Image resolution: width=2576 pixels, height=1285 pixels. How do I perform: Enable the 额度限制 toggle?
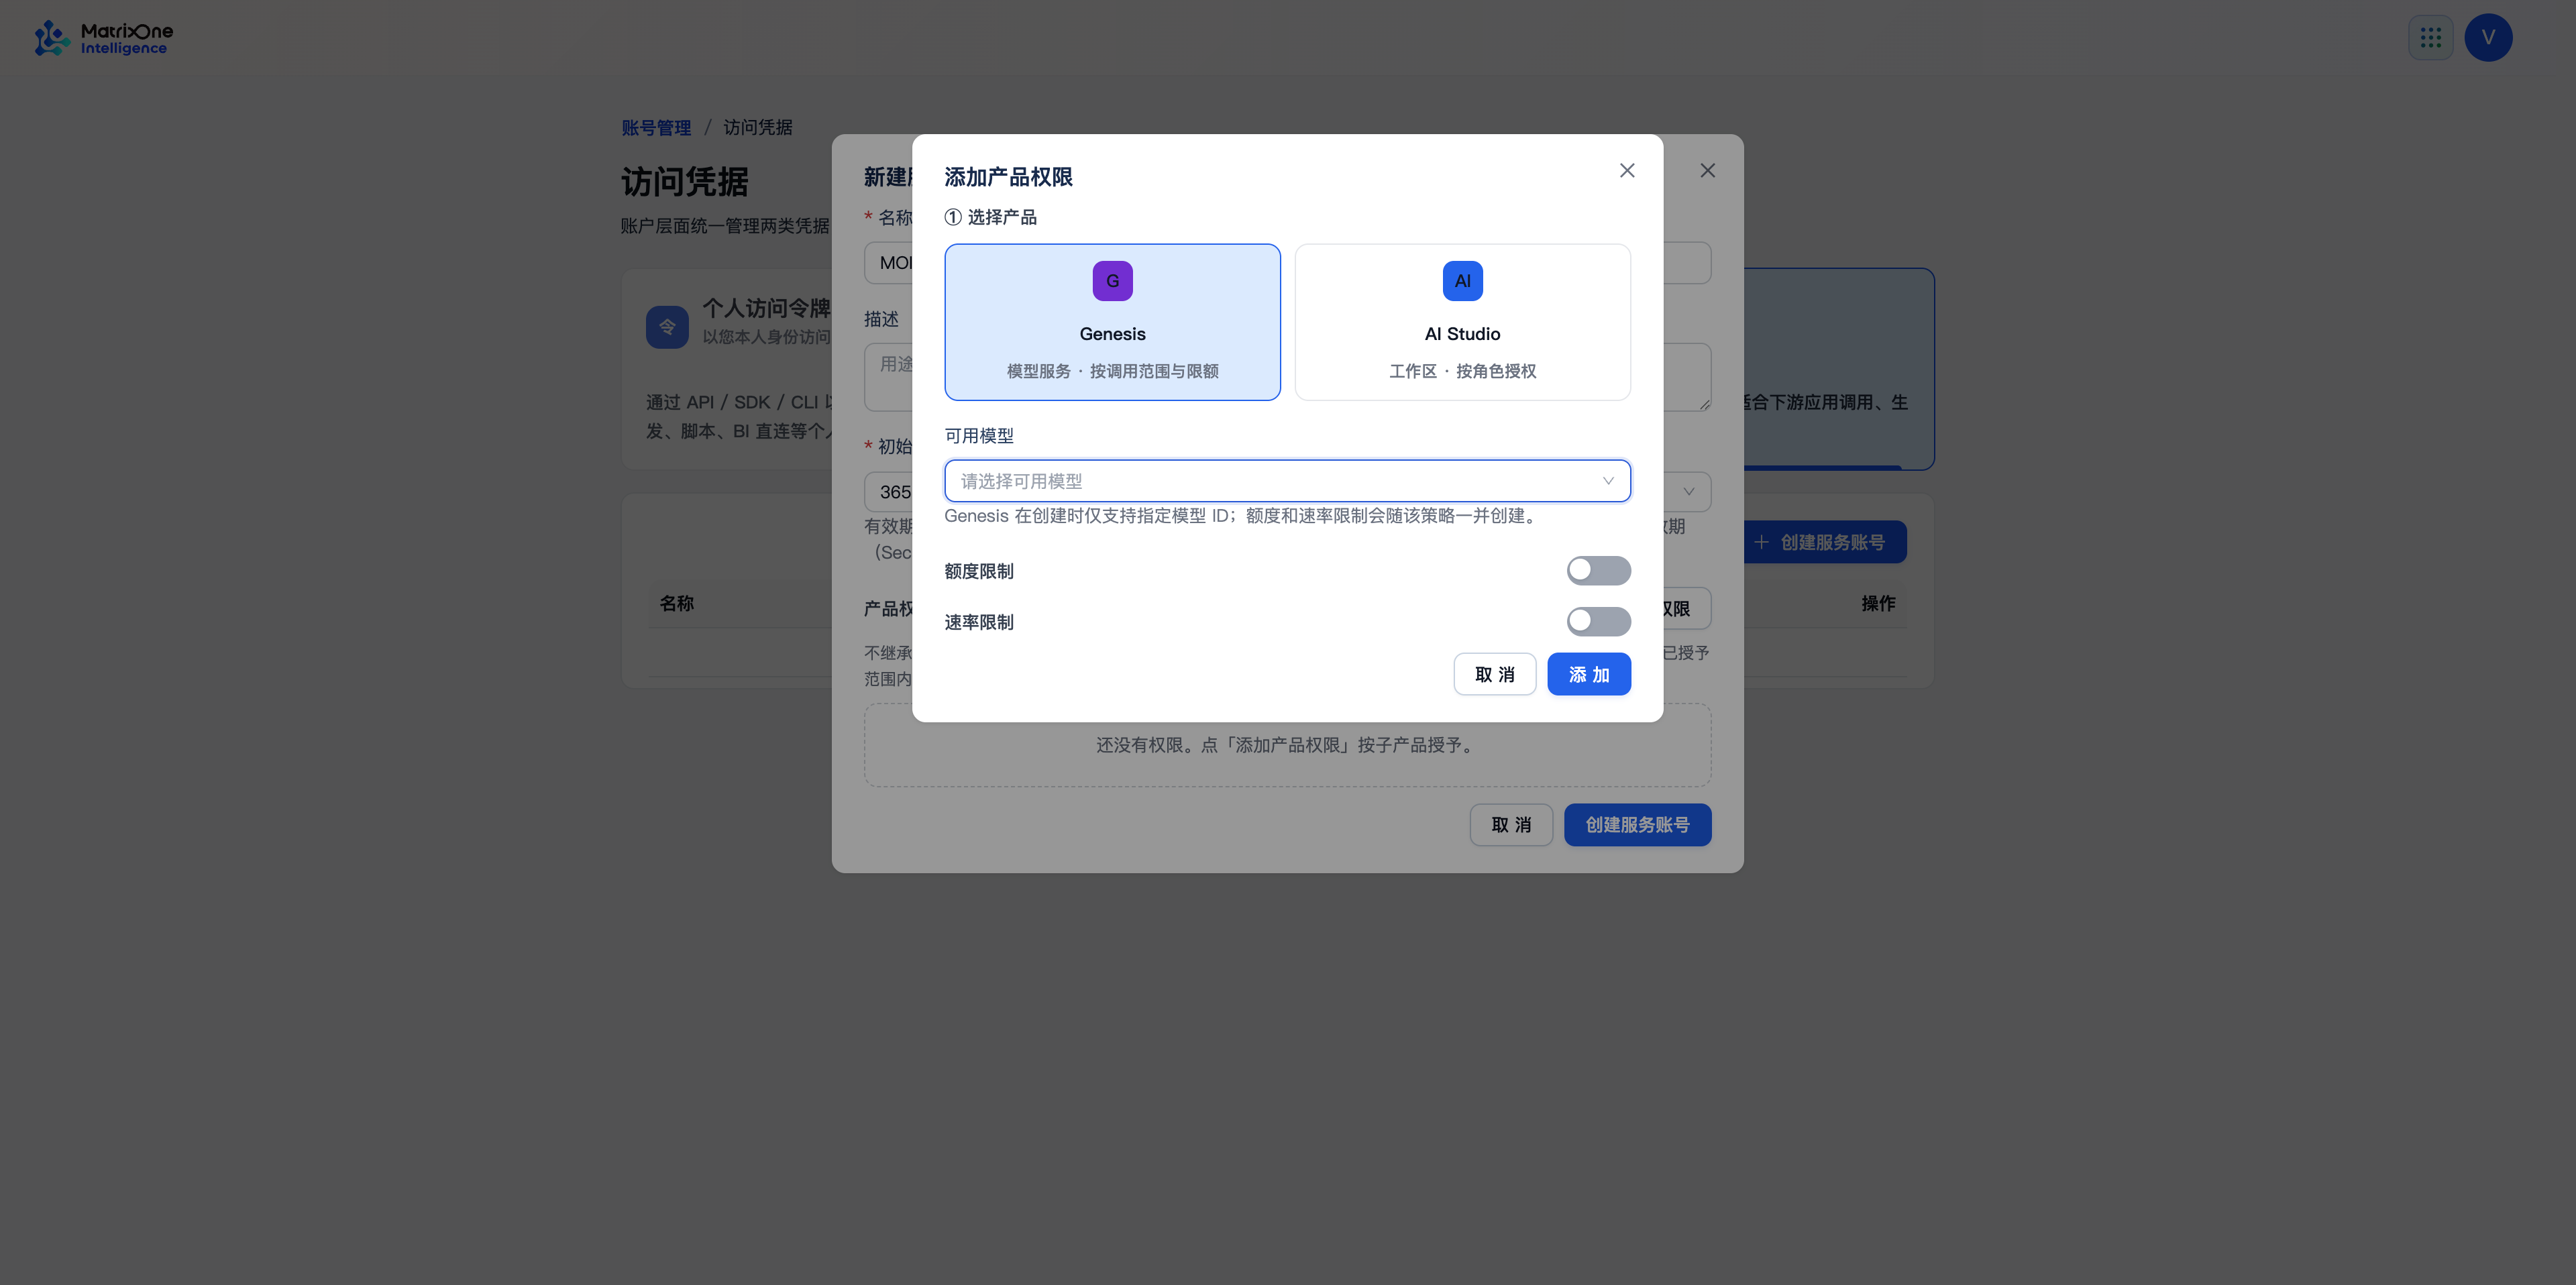(x=1598, y=571)
